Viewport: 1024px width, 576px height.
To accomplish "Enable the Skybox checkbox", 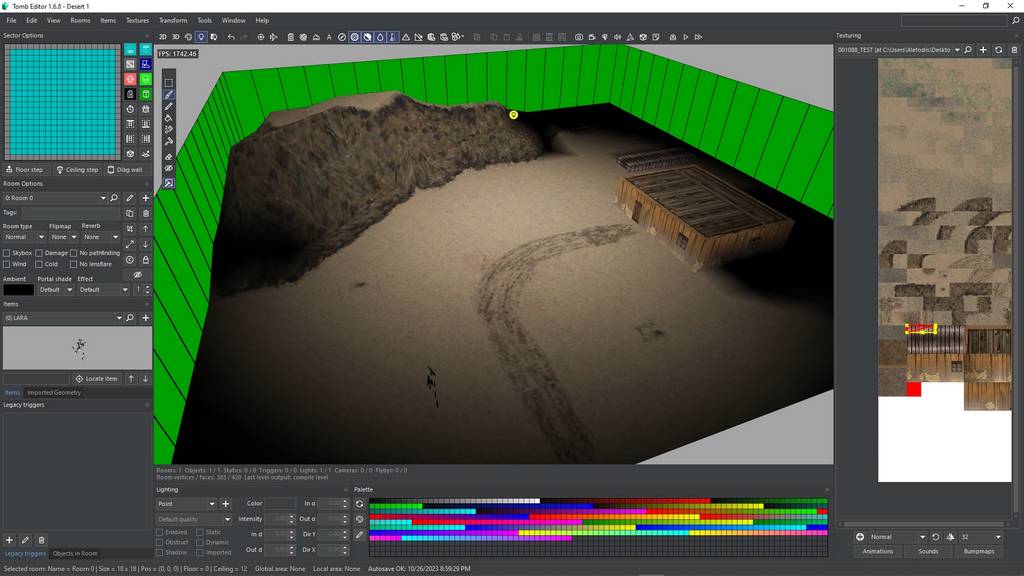I will (x=7, y=253).
